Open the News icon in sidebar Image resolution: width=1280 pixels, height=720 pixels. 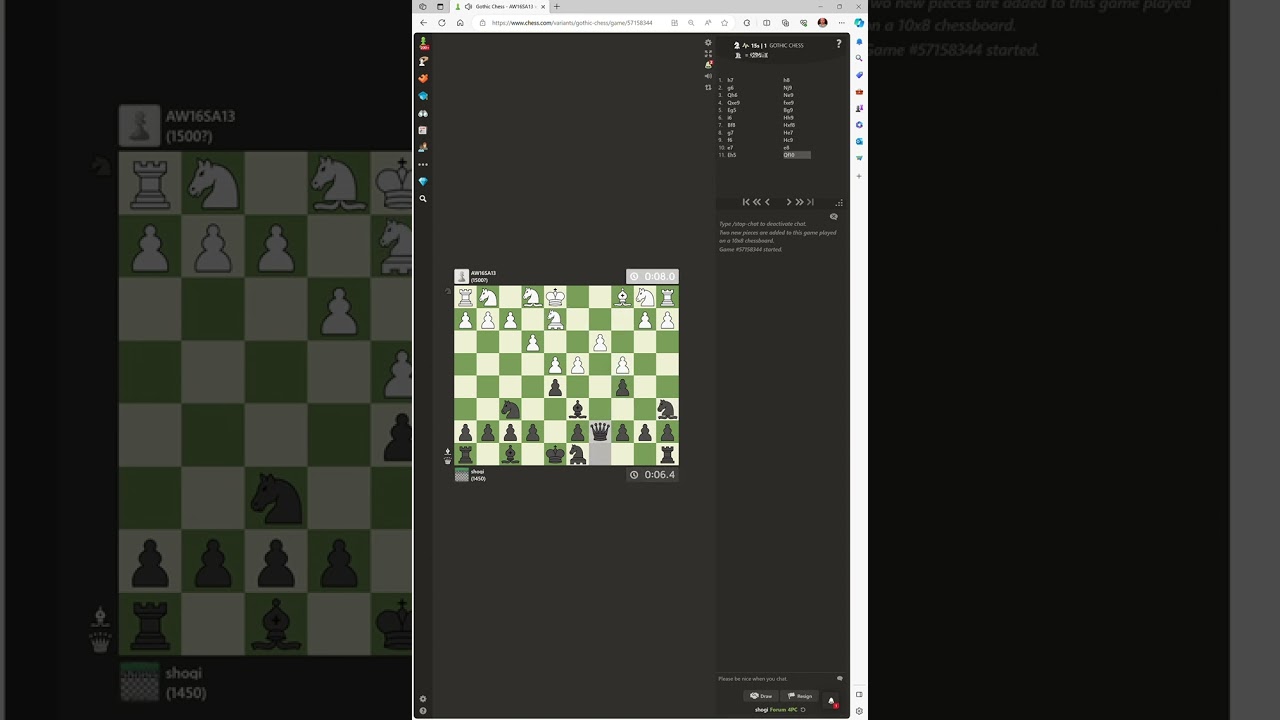[423, 130]
